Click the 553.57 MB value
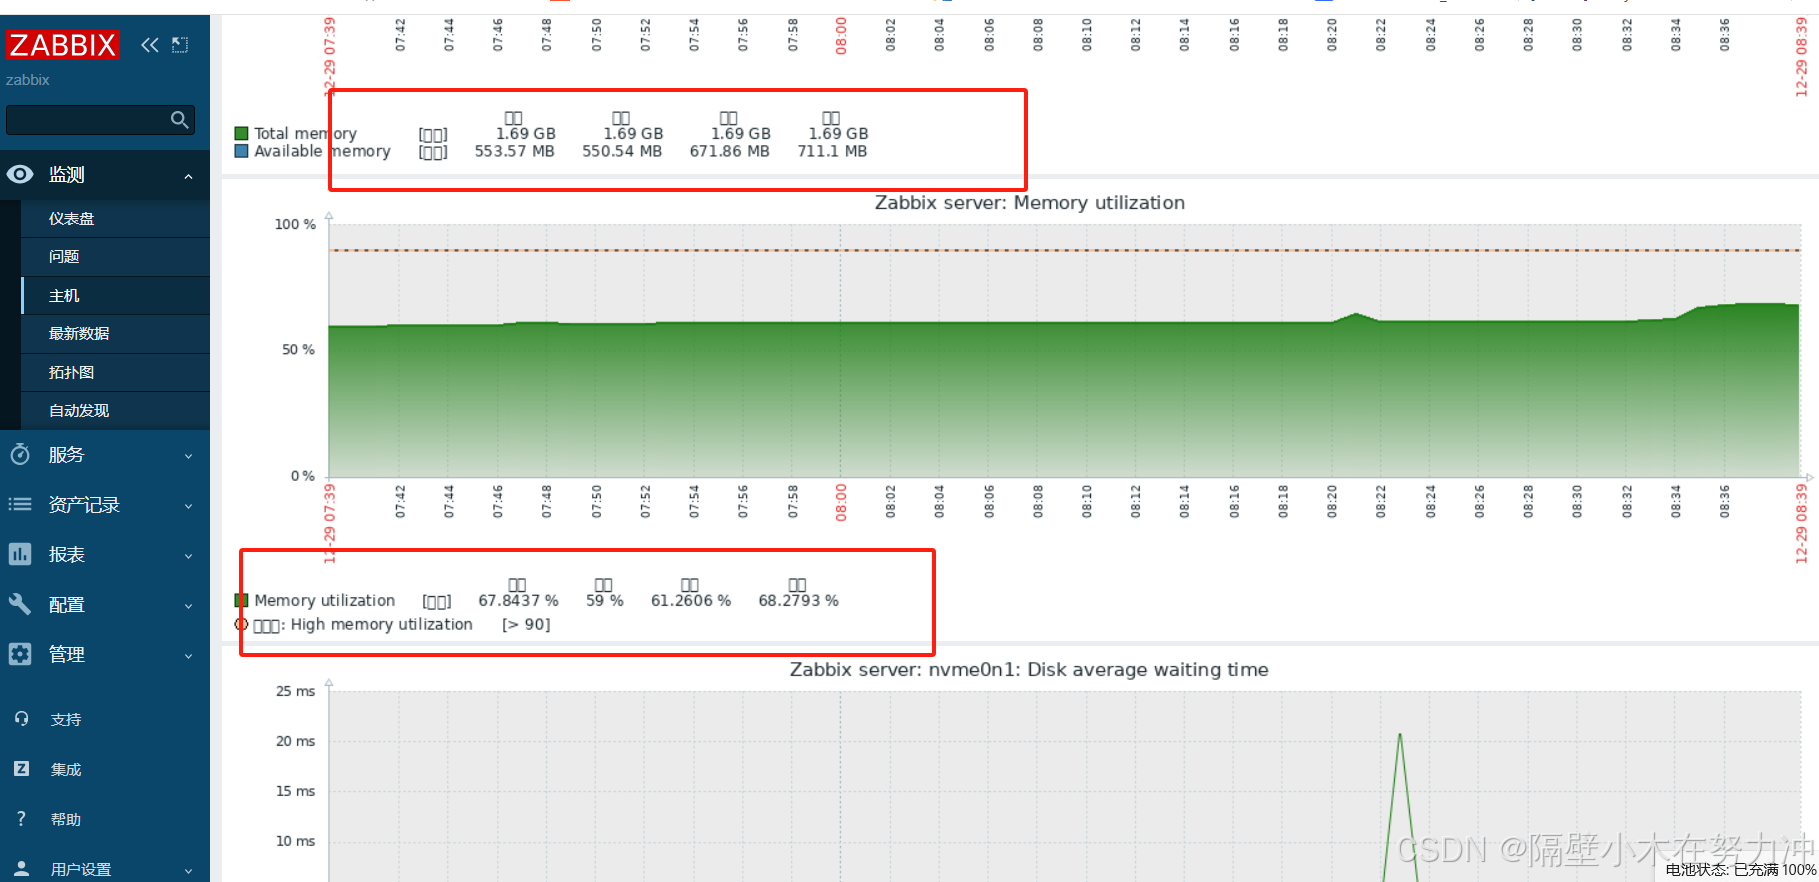The height and width of the screenshot is (882, 1819). [x=514, y=152]
